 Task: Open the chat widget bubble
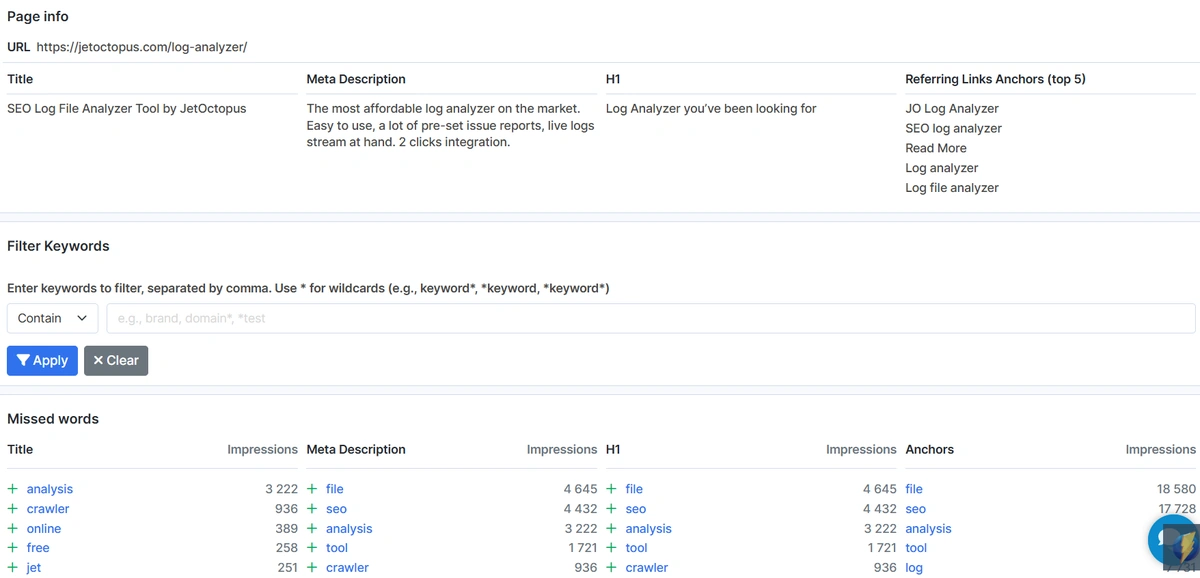1172,541
